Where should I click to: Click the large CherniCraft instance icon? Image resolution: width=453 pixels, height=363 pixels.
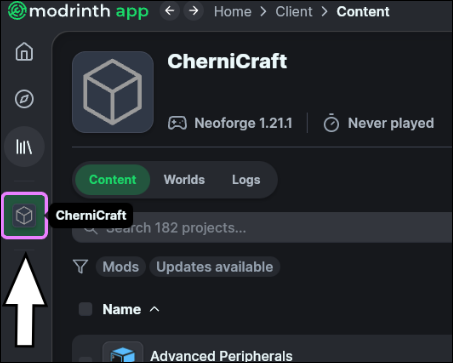coord(113,92)
